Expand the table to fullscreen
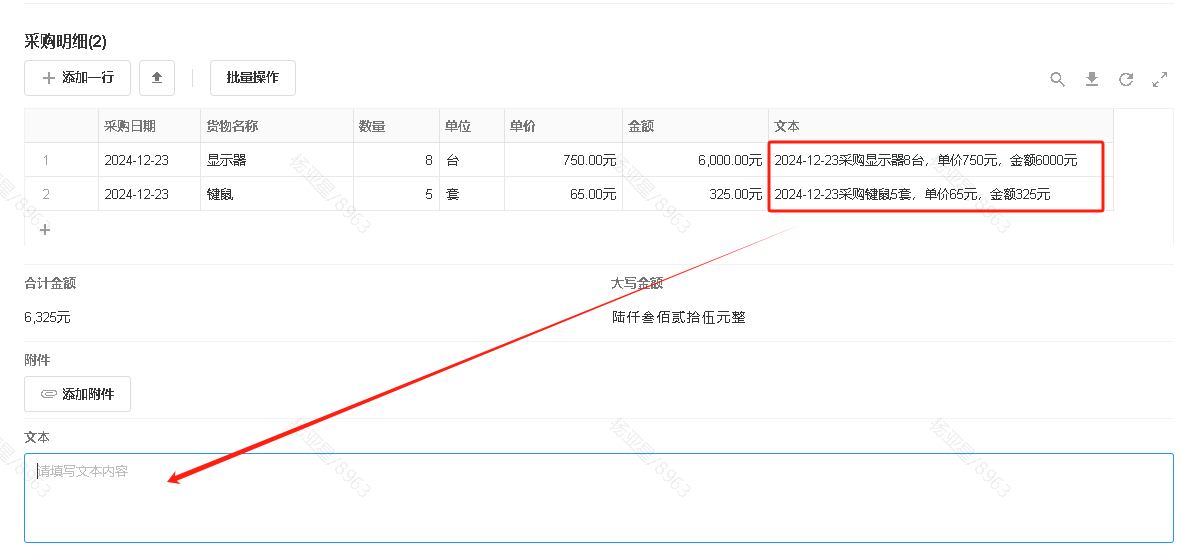 (1160, 79)
